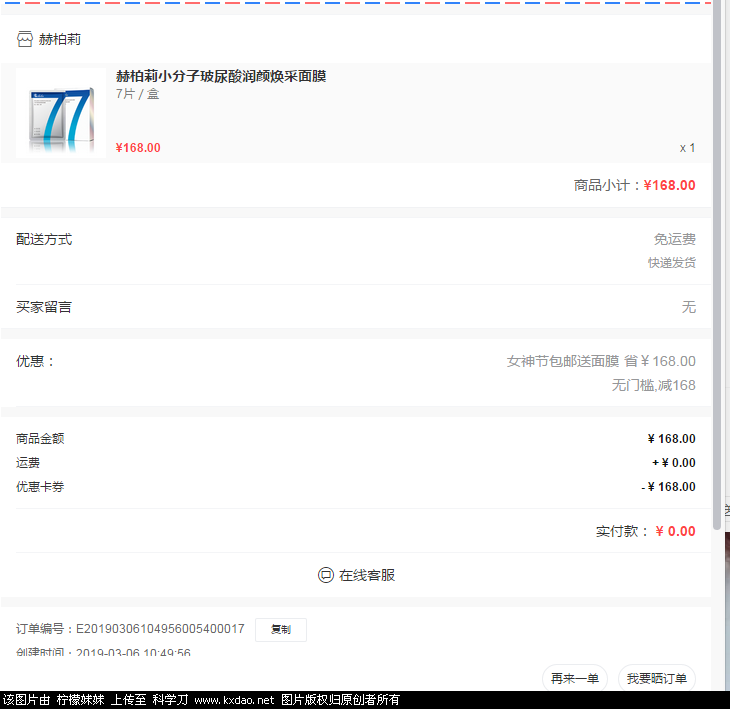This screenshot has width=730, height=709.
Task: Click the 优惠卡券 discount - ¥ 168.00
Action: click(668, 487)
